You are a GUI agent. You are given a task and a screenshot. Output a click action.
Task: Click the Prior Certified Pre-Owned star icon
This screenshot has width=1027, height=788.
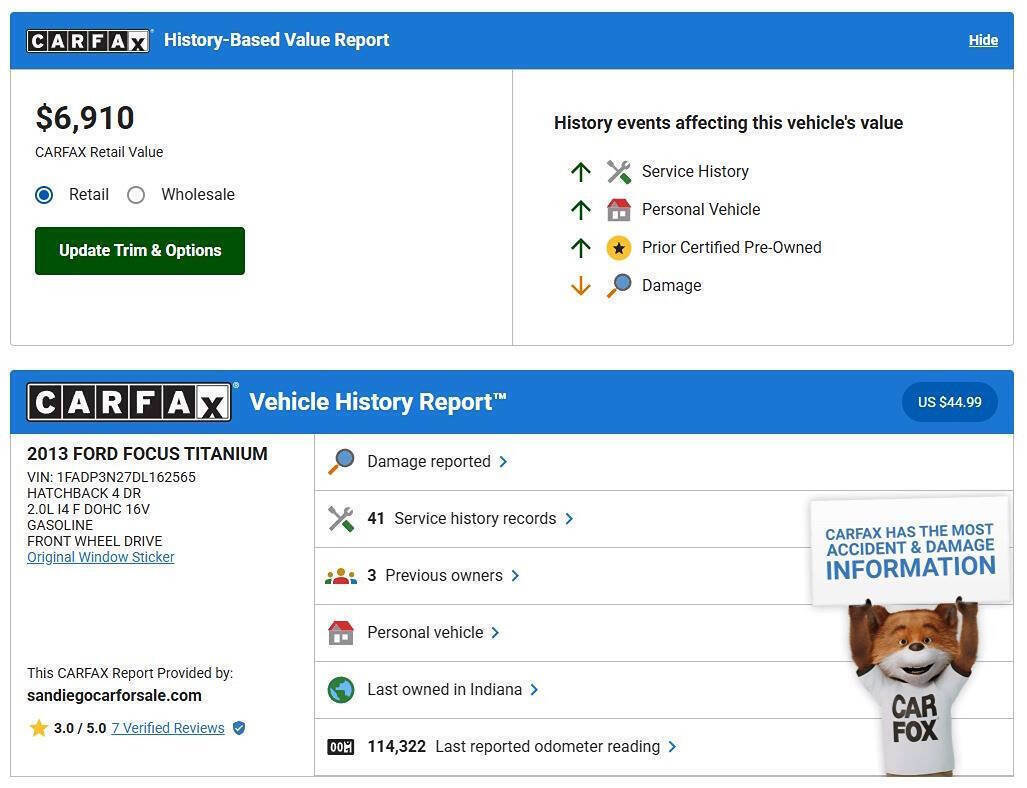click(x=618, y=248)
